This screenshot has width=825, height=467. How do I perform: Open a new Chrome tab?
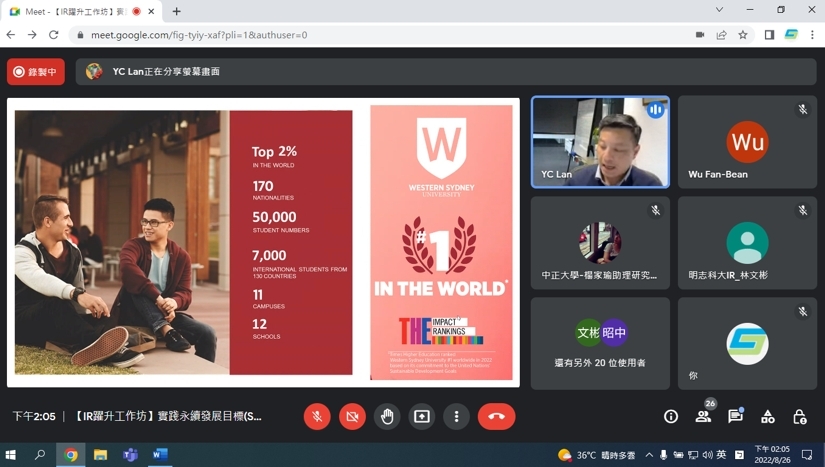pyautogui.click(x=176, y=11)
